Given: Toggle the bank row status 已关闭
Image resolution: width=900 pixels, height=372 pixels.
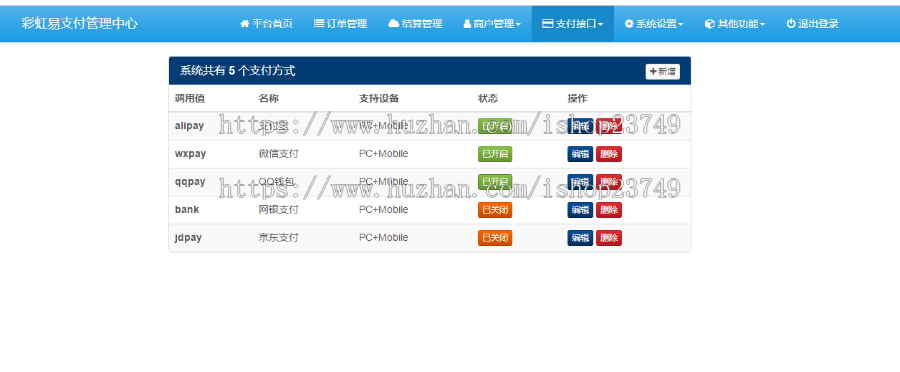Looking at the screenshot, I should click(x=495, y=210).
